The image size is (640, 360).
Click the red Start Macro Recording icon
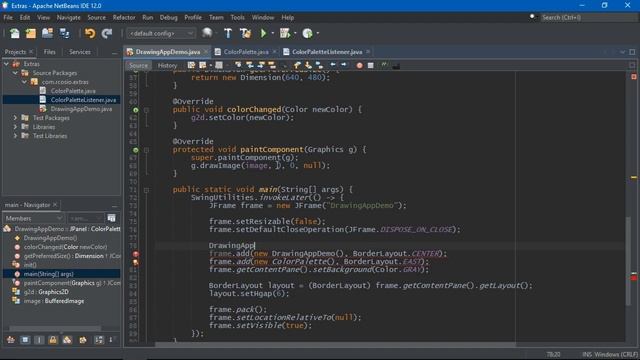[x=359, y=65]
